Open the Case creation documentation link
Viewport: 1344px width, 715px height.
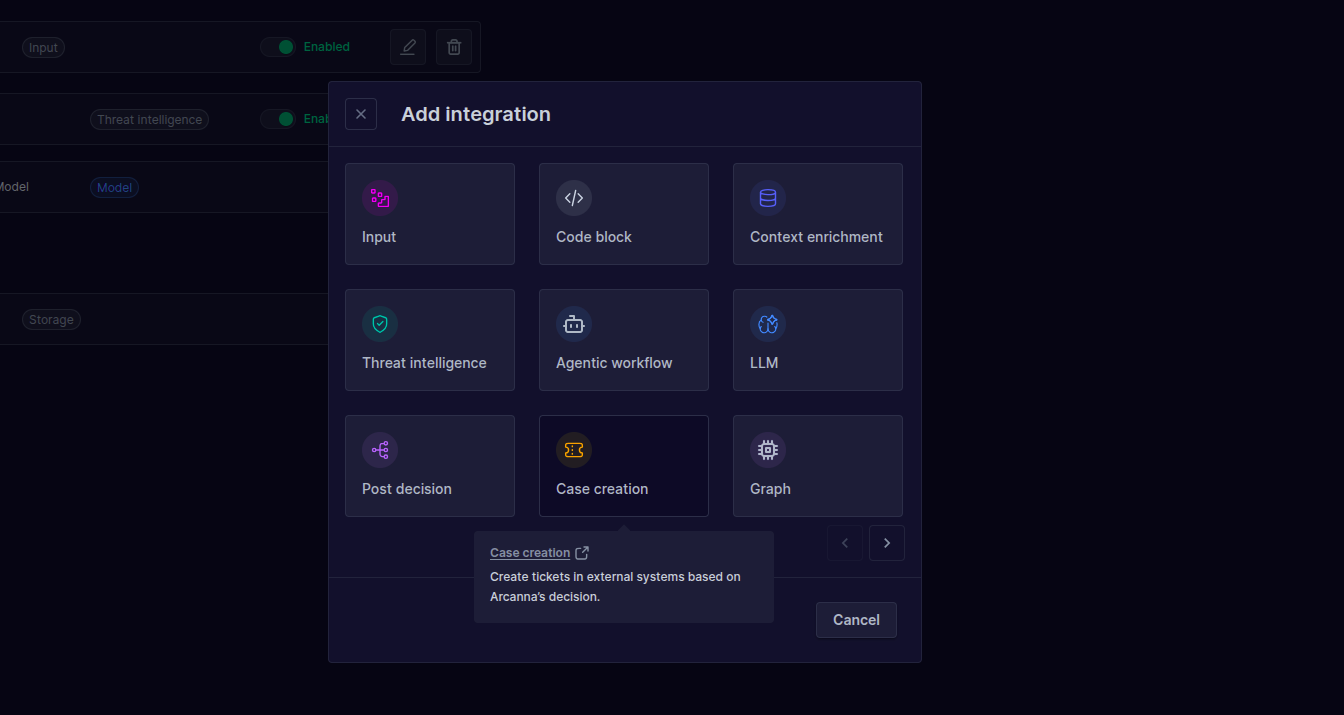[530, 553]
